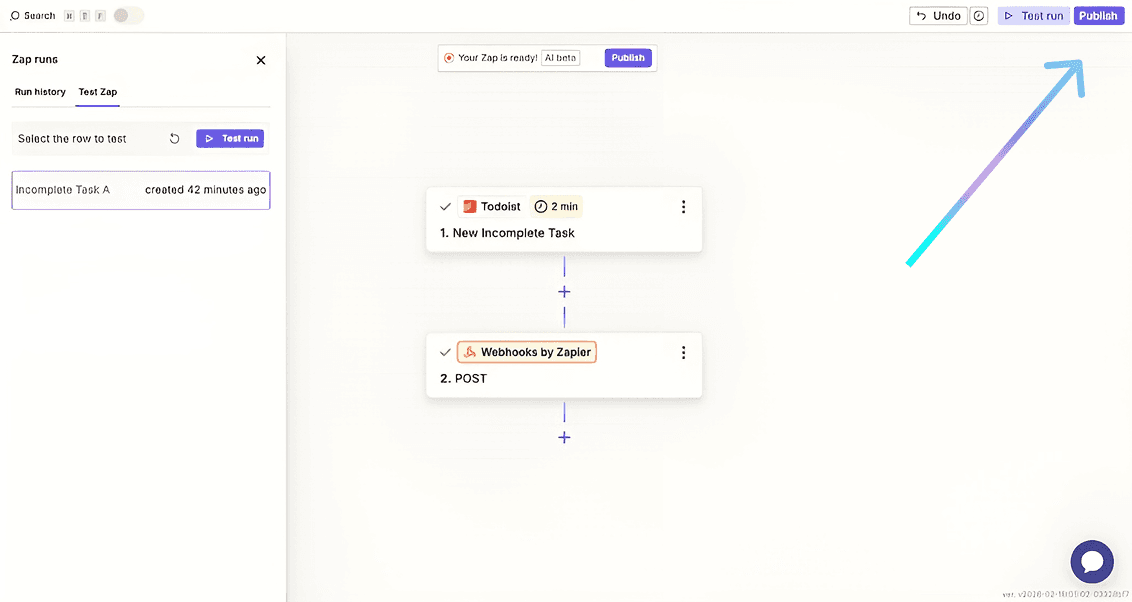Refresh the test rows list
The image size is (1132, 602).
pos(174,139)
